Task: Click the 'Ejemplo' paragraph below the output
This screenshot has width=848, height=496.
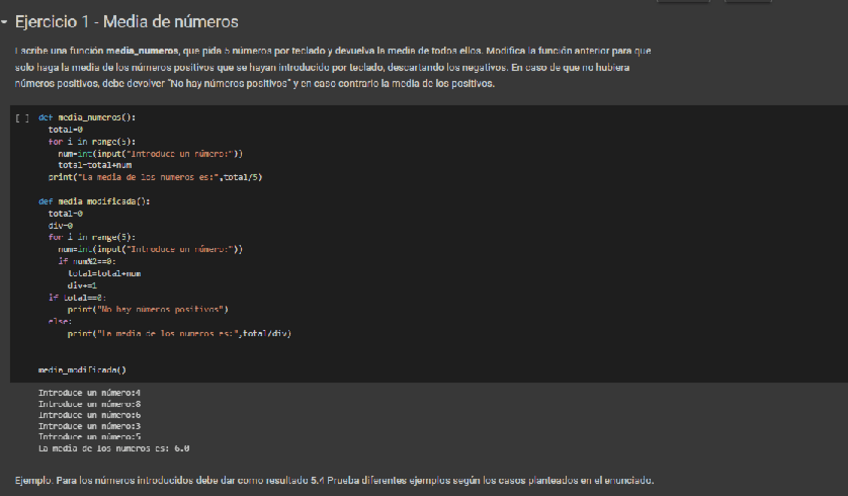Action: [x=334, y=480]
